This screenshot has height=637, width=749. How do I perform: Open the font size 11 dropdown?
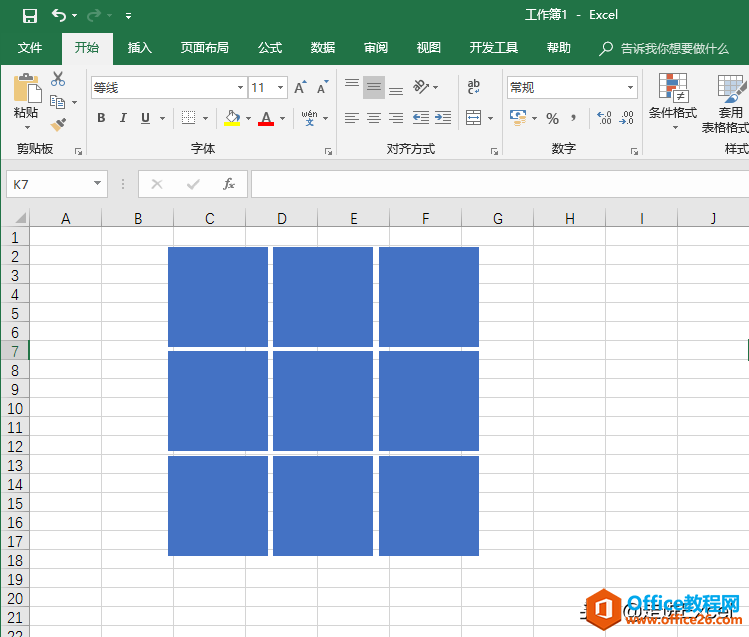click(280, 87)
